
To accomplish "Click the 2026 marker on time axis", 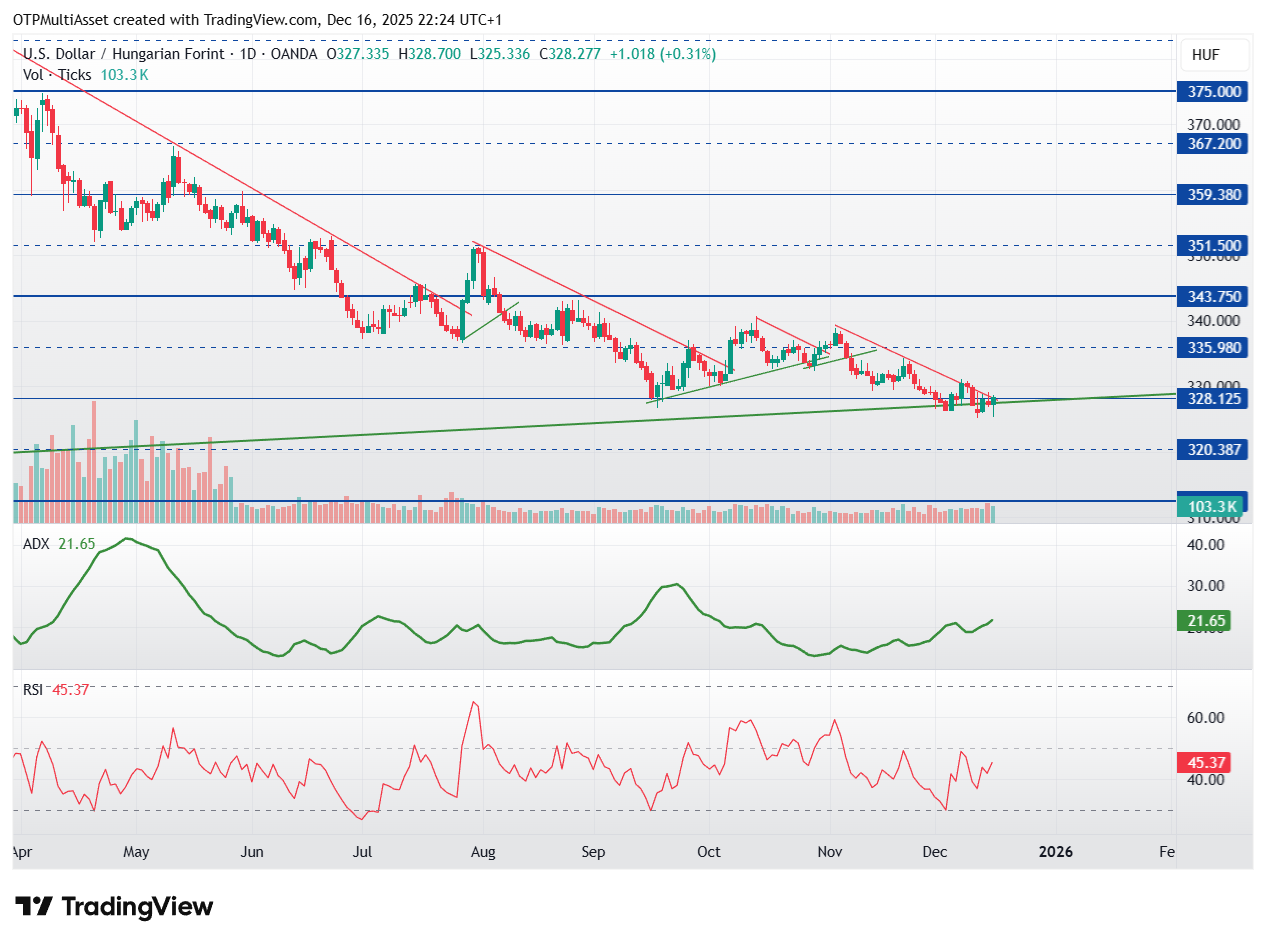I will pyautogui.click(x=1056, y=852).
